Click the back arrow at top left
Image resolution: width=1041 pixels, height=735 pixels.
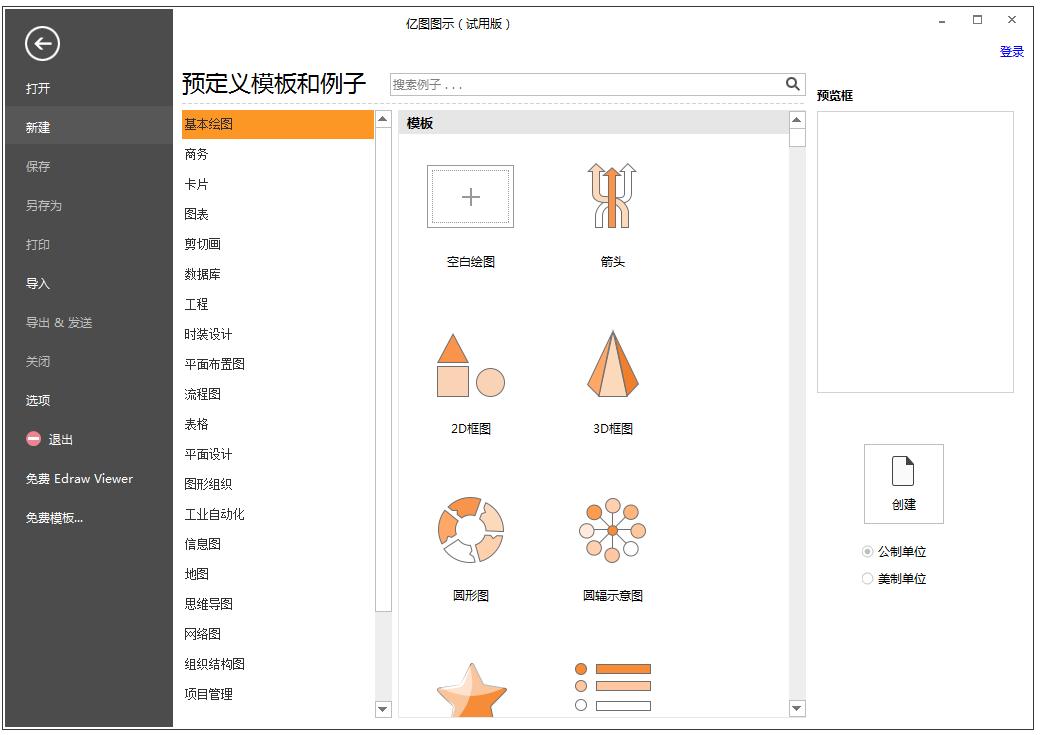41,45
